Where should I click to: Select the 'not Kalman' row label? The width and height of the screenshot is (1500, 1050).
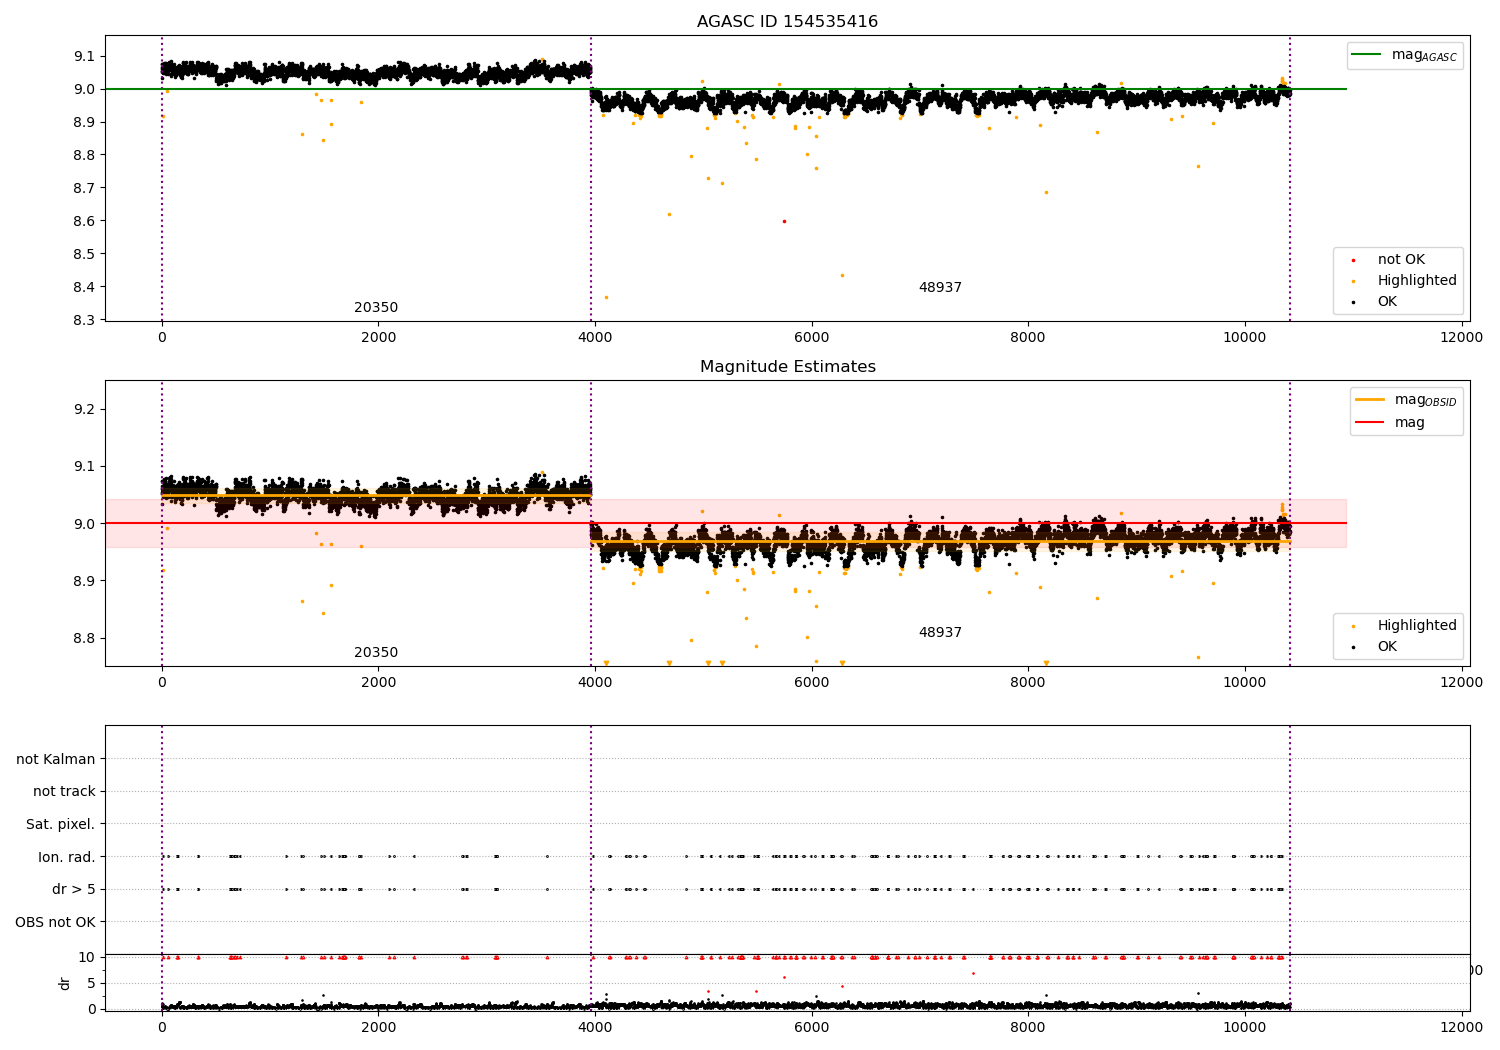(56, 759)
